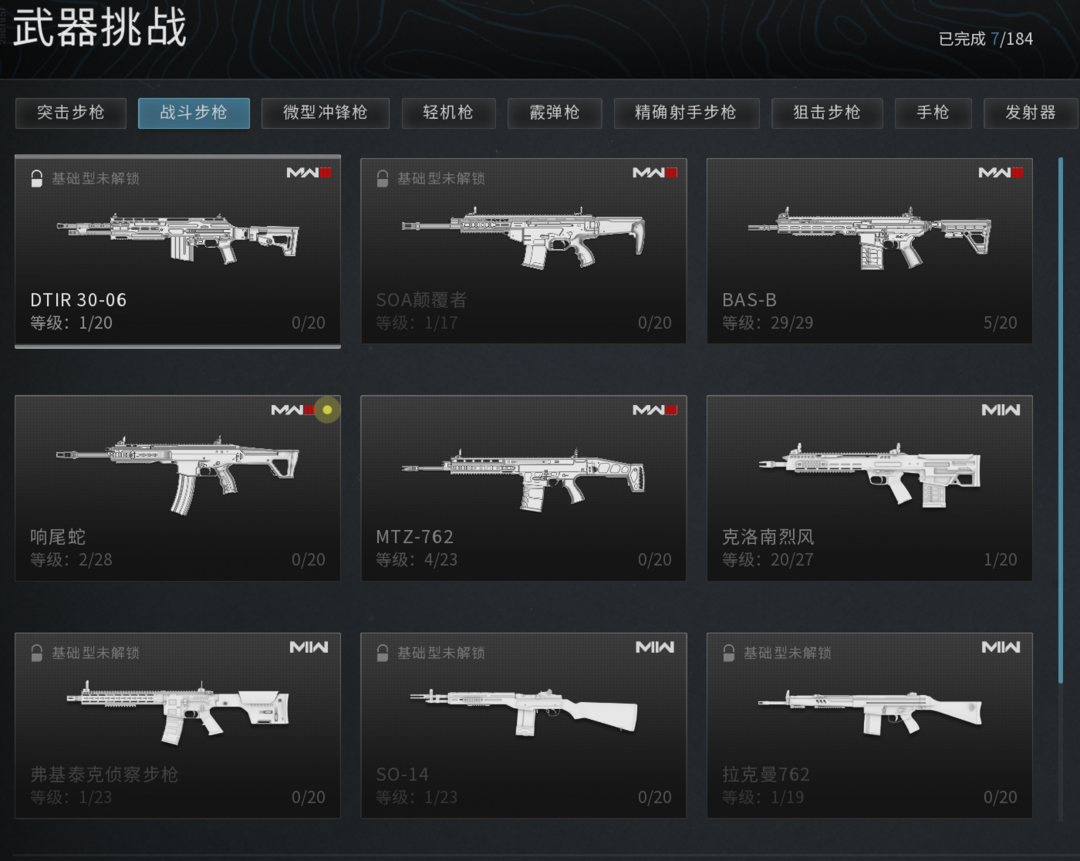Go to the 轻机枪 weapon category

[x=448, y=113]
